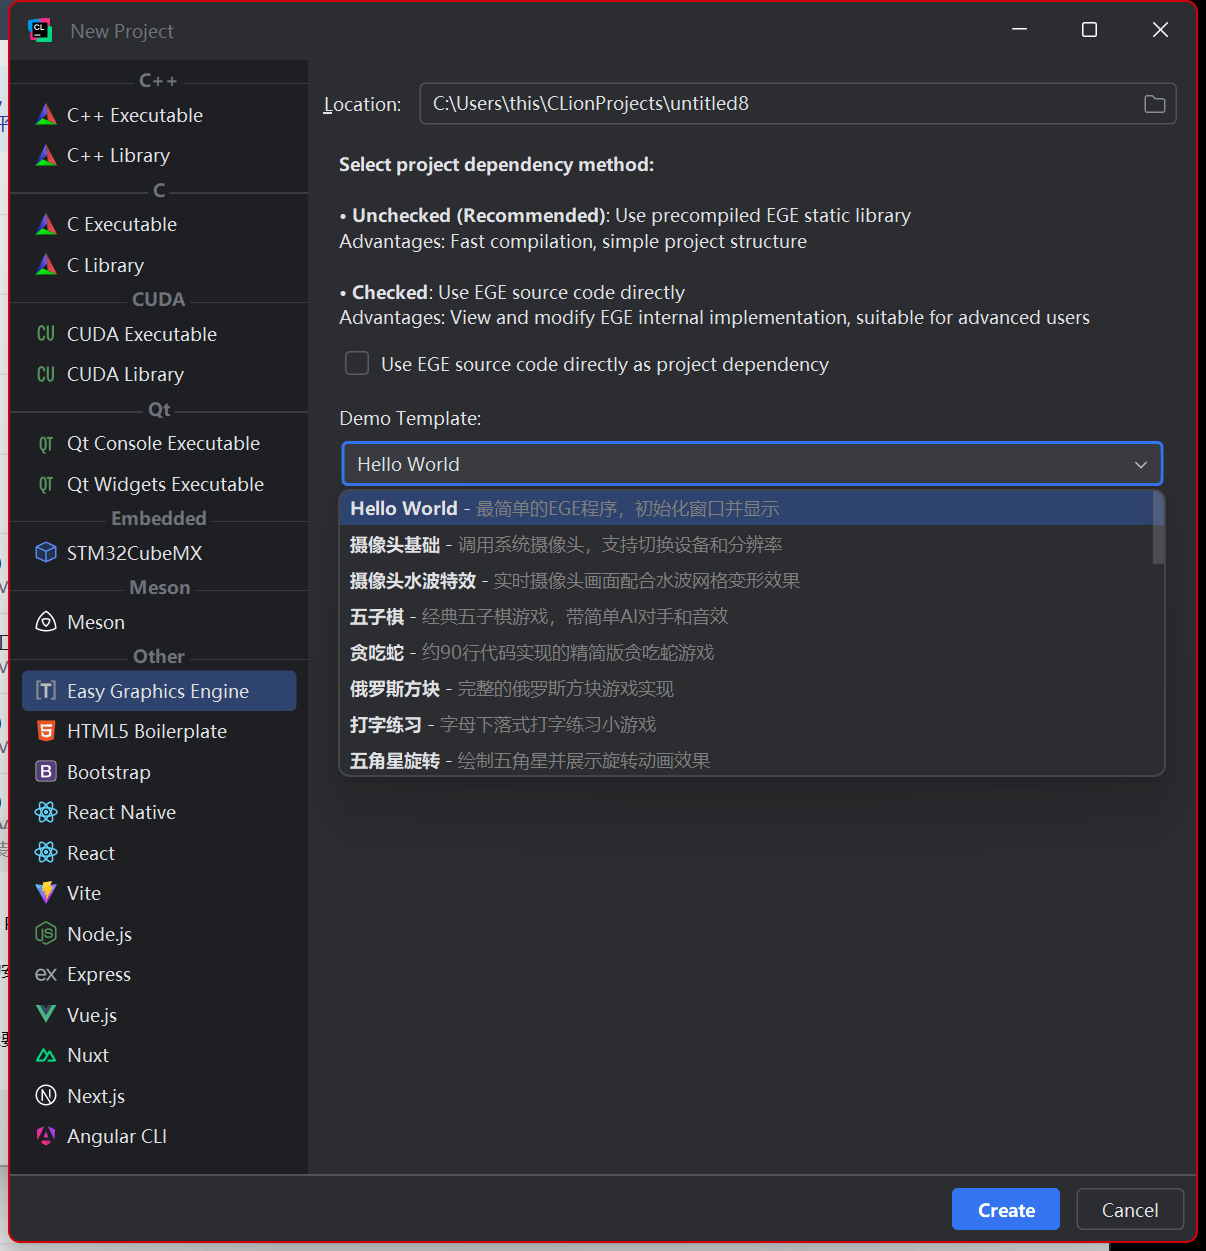Select the STM32CubeMX cube icon

[46, 553]
